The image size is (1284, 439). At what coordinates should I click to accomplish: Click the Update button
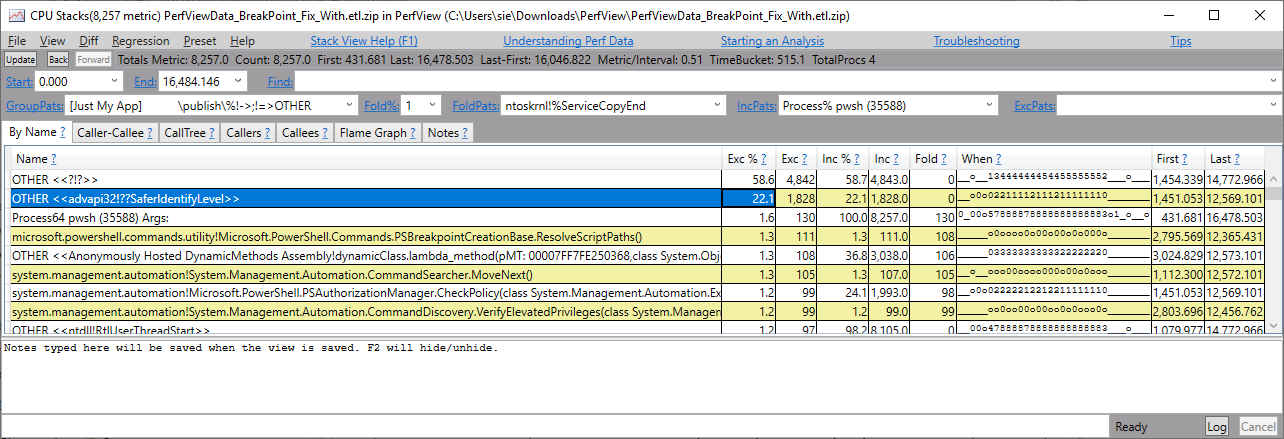(x=21, y=60)
